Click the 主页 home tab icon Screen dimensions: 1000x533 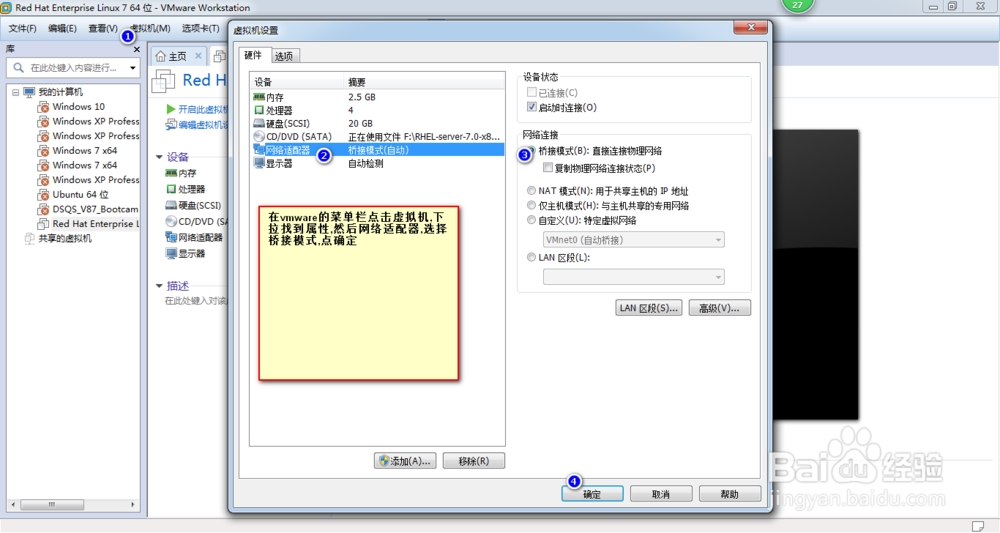[161, 56]
